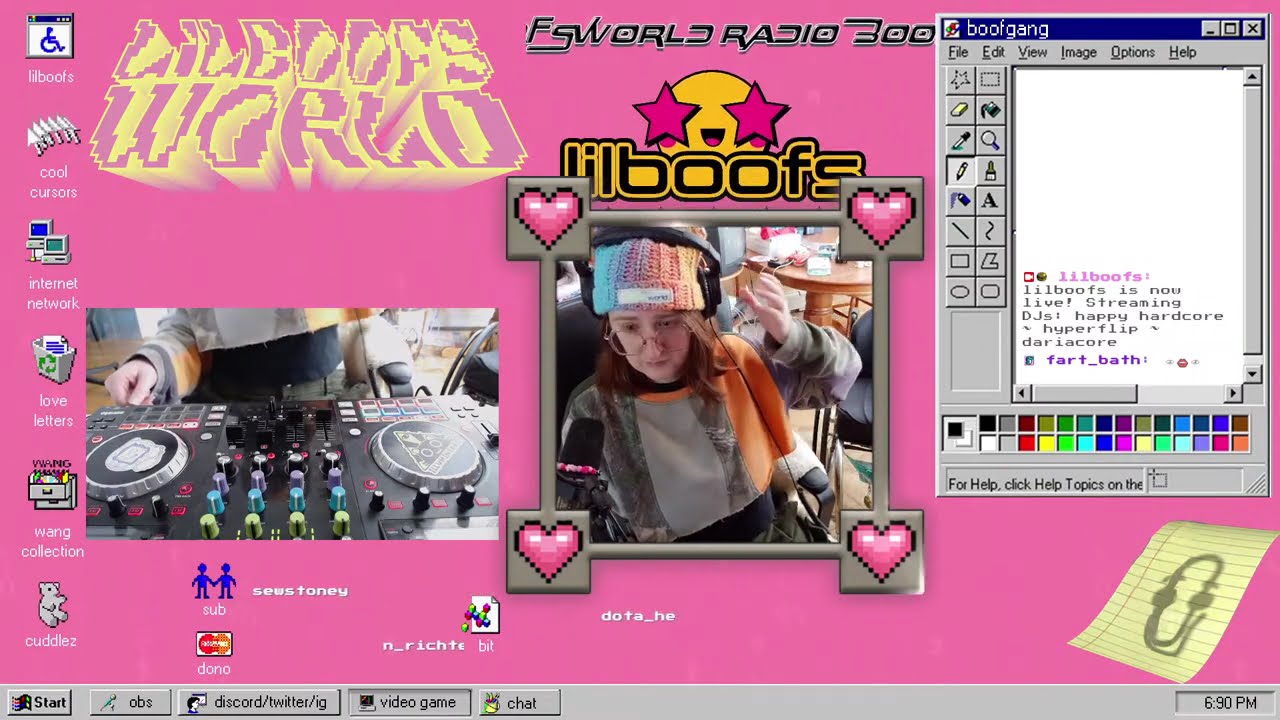
Task: Click the Start button
Action: pos(41,703)
